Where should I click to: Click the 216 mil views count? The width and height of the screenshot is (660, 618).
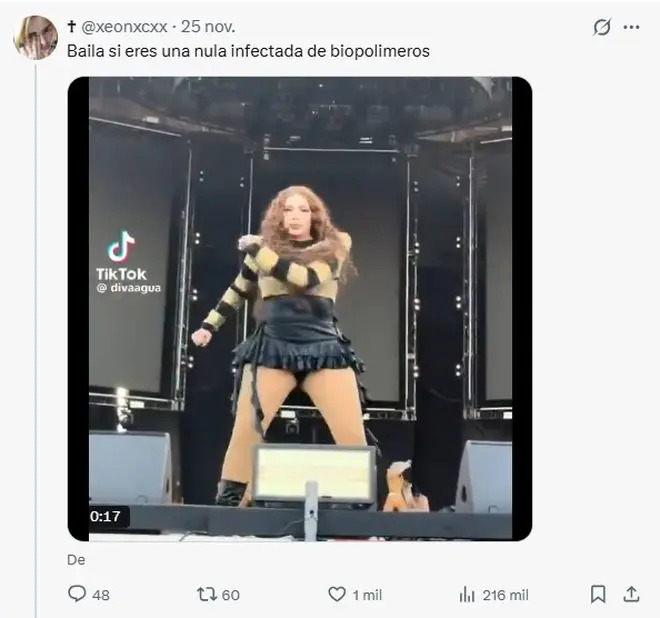(505, 595)
